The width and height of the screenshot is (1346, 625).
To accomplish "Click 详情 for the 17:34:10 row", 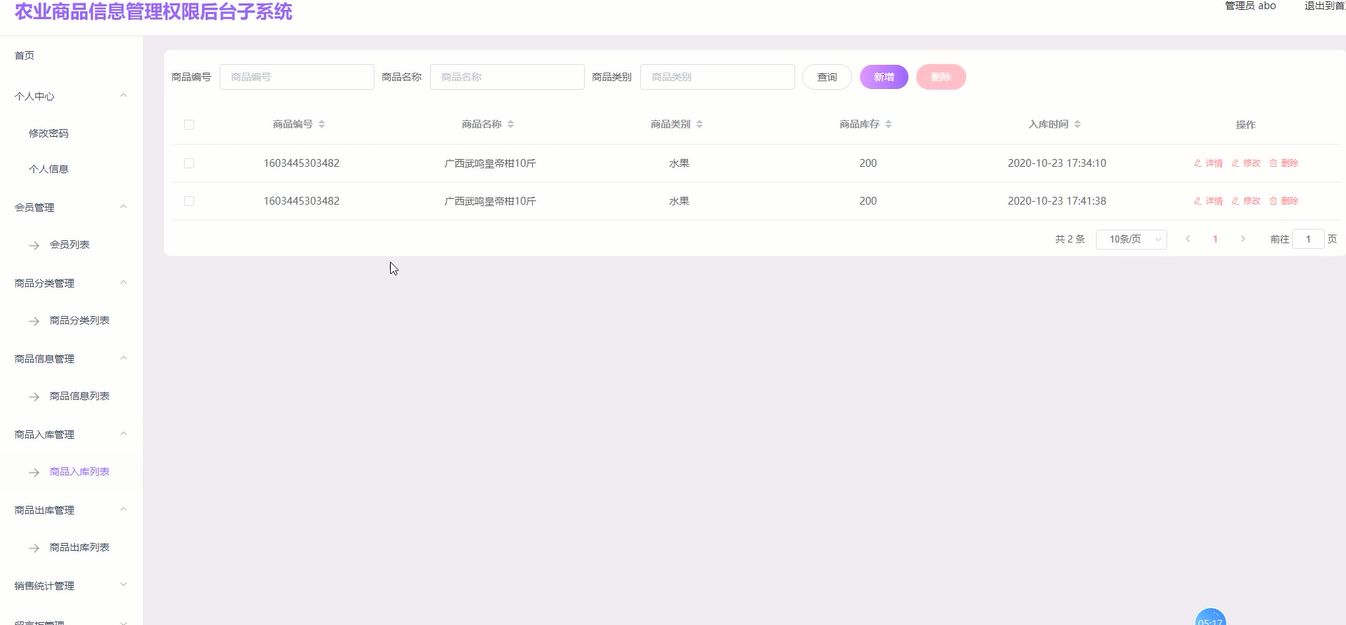I will pyautogui.click(x=1208, y=163).
